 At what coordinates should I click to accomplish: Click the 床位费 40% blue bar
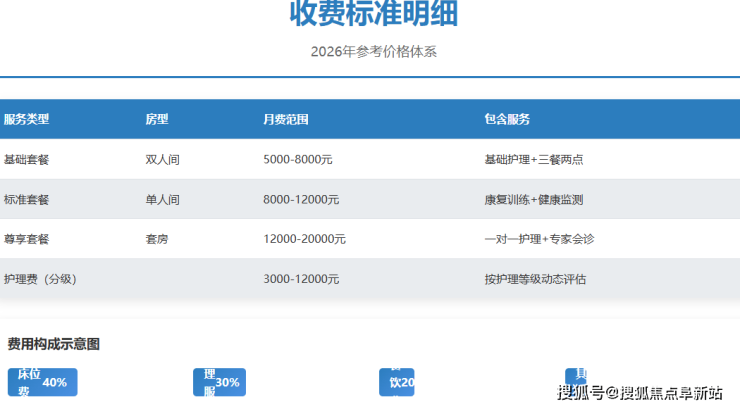coord(42,382)
